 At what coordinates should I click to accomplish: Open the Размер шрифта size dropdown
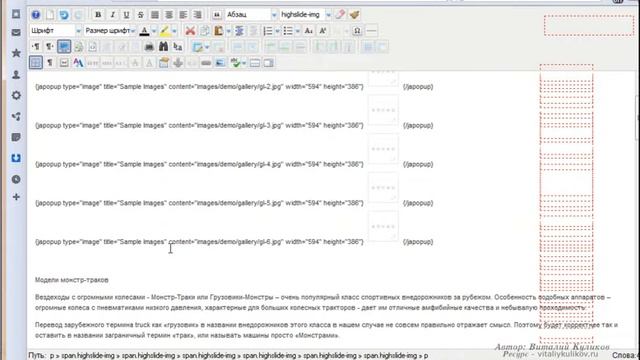click(110, 31)
